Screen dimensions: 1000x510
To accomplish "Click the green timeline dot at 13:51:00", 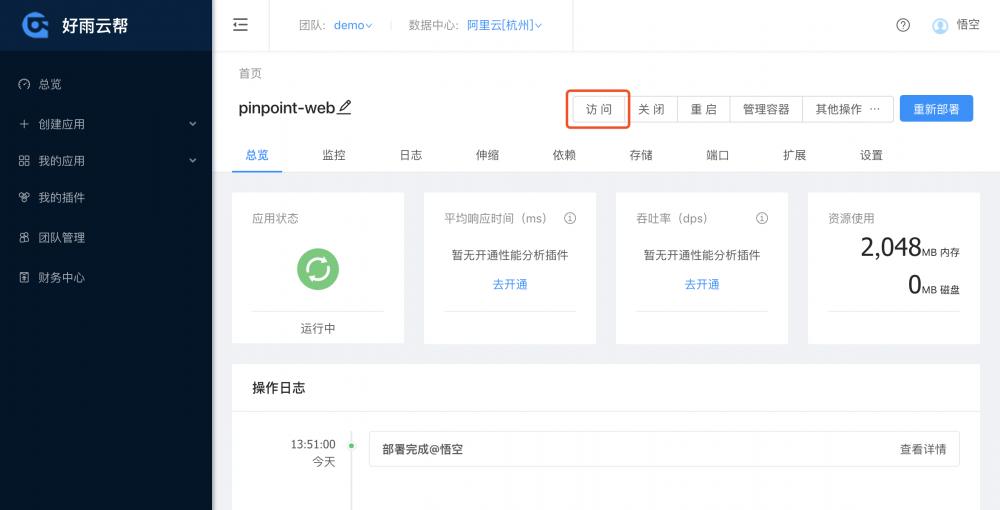I will click(x=351, y=446).
